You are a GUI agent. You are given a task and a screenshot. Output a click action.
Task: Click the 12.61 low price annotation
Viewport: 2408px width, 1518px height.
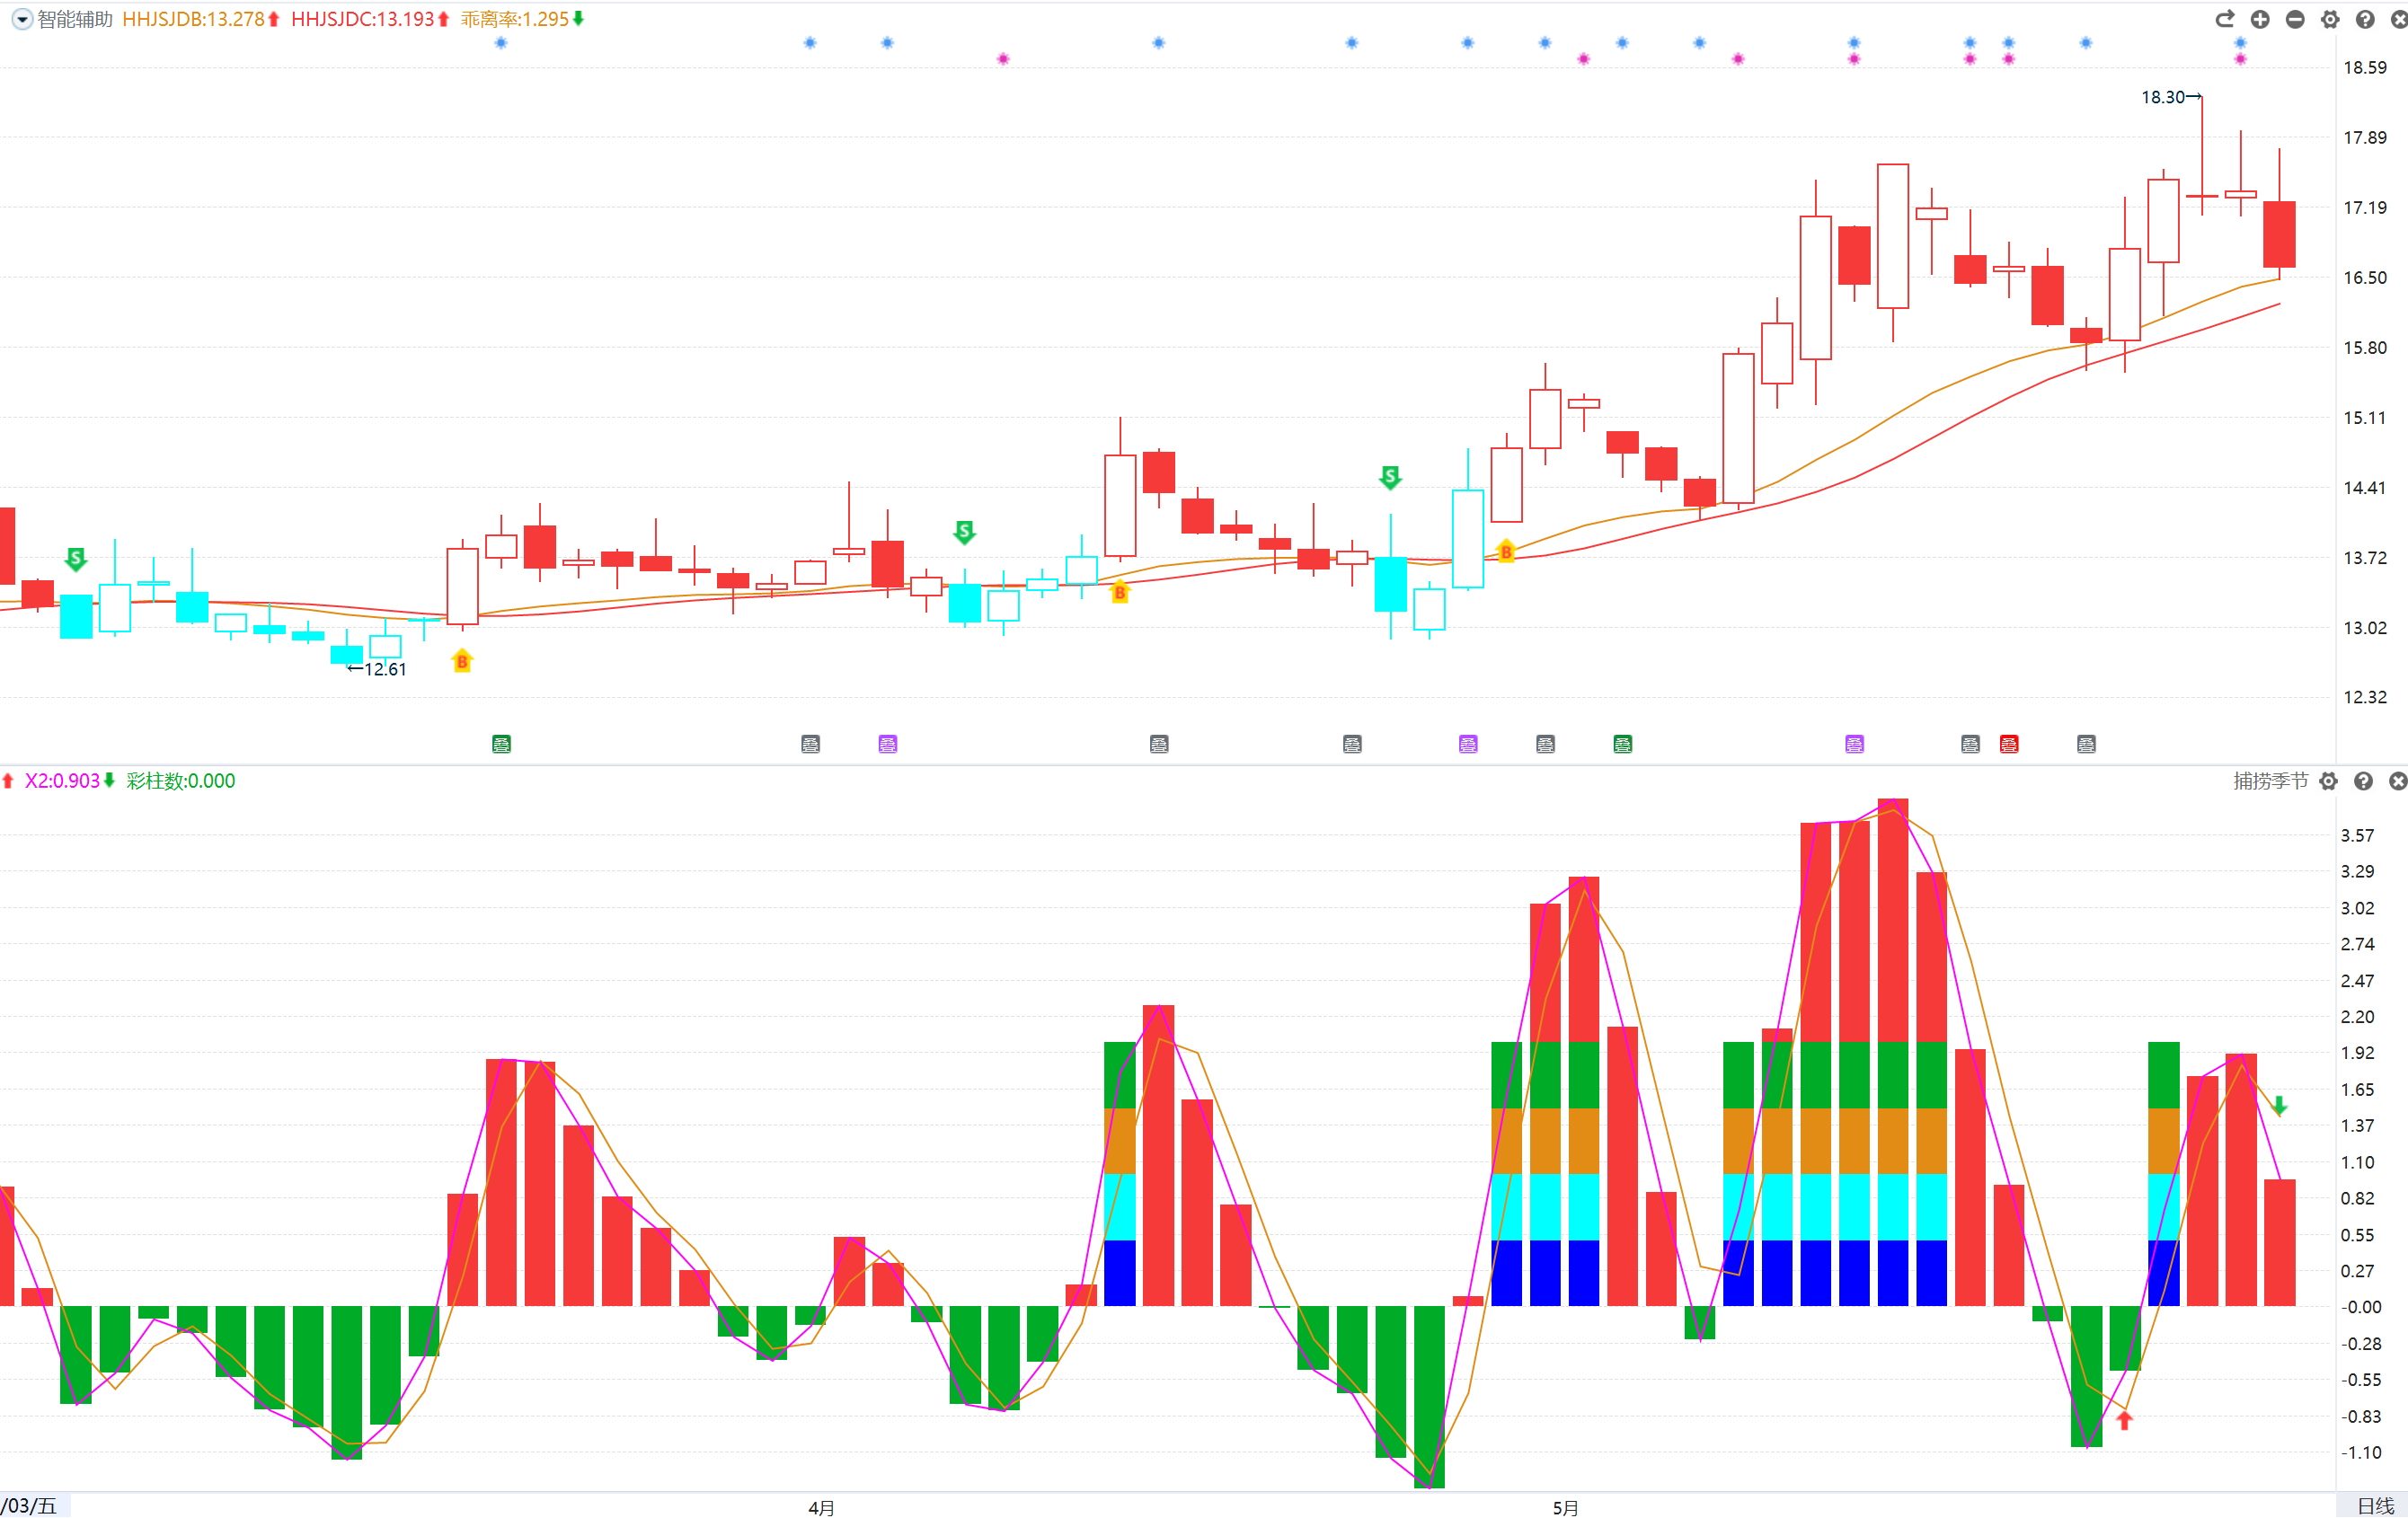tap(376, 669)
